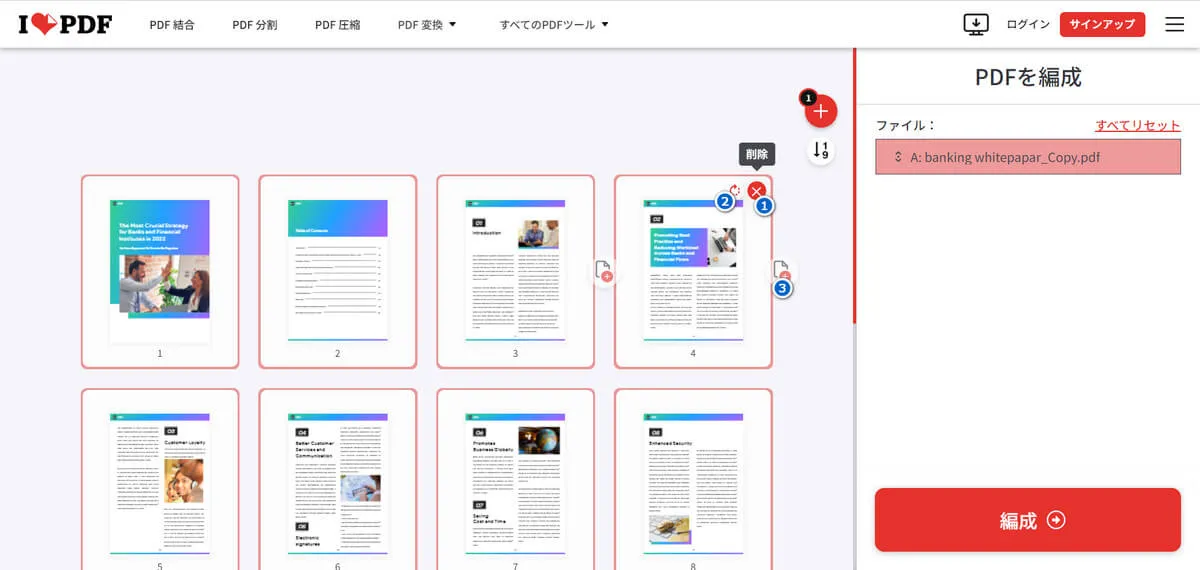The width and height of the screenshot is (1200, 570).
Task: Click the iLovePDF logo
Action: pos(64,24)
